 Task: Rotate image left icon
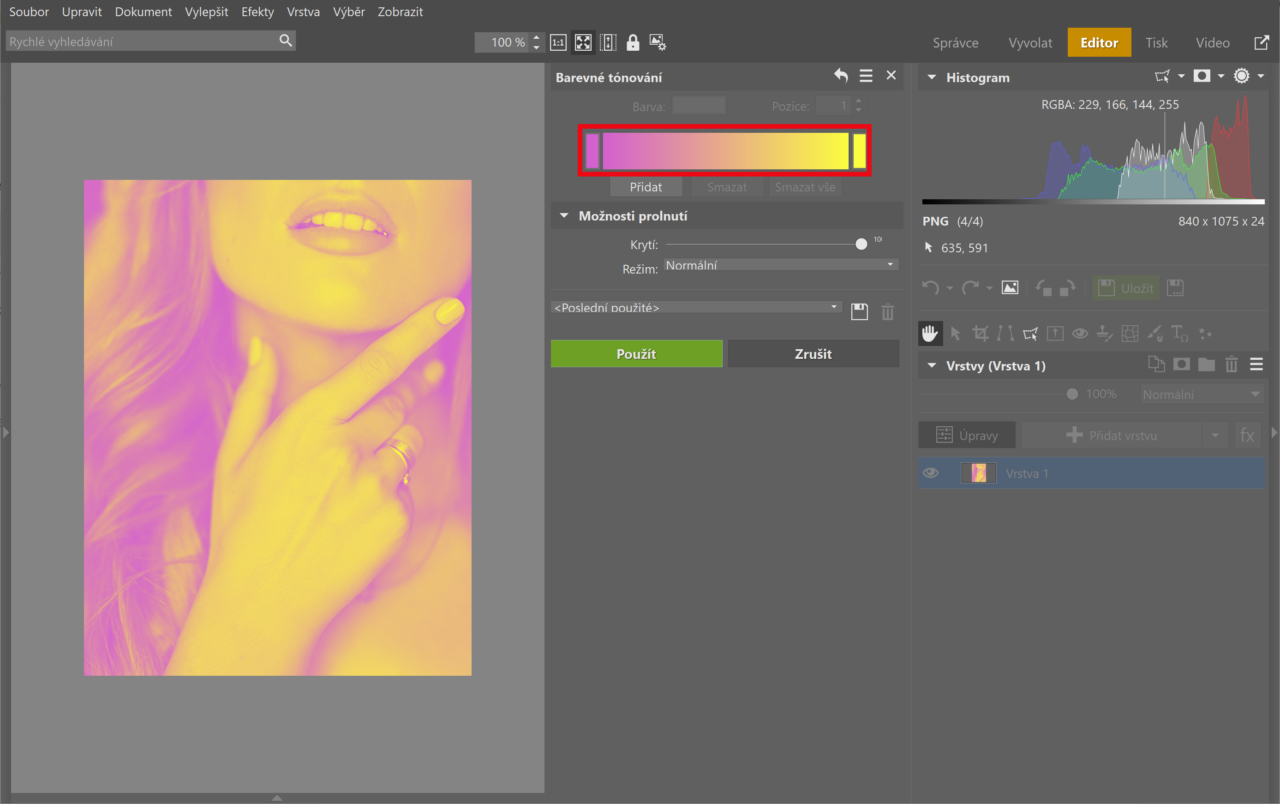1043,288
